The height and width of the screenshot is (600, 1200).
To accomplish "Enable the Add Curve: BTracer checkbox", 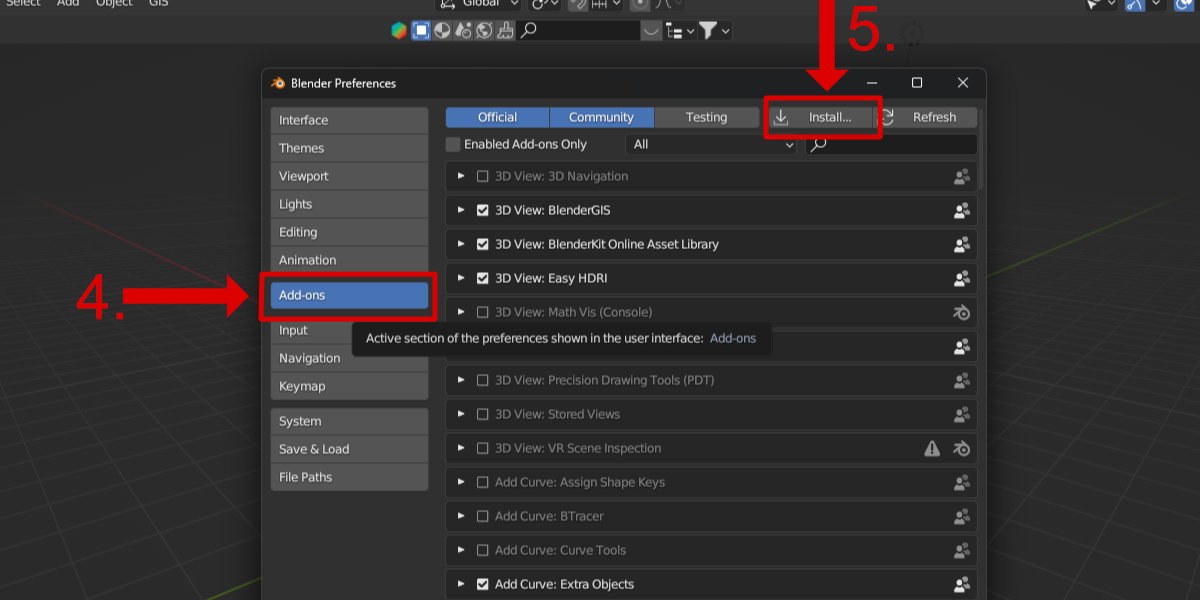I will pyautogui.click(x=483, y=516).
